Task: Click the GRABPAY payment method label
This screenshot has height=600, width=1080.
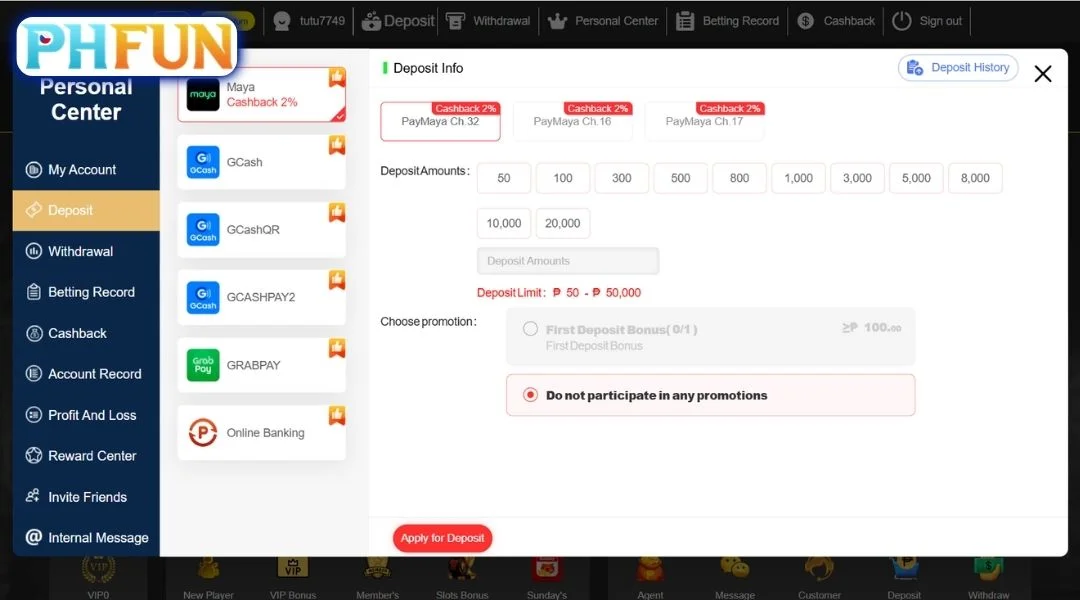Action: click(x=253, y=365)
